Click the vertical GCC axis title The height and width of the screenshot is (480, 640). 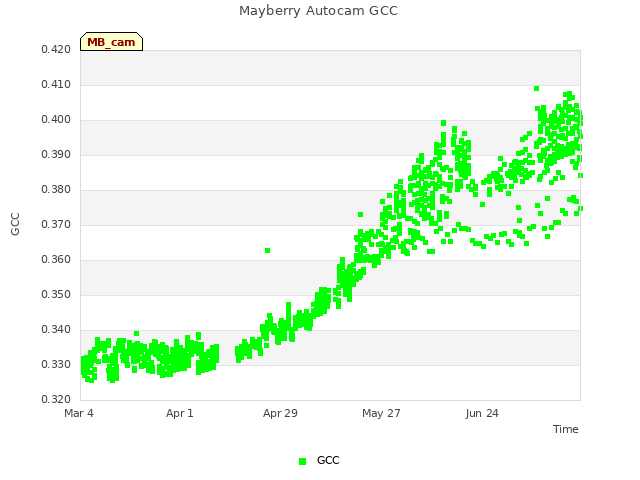(15, 224)
